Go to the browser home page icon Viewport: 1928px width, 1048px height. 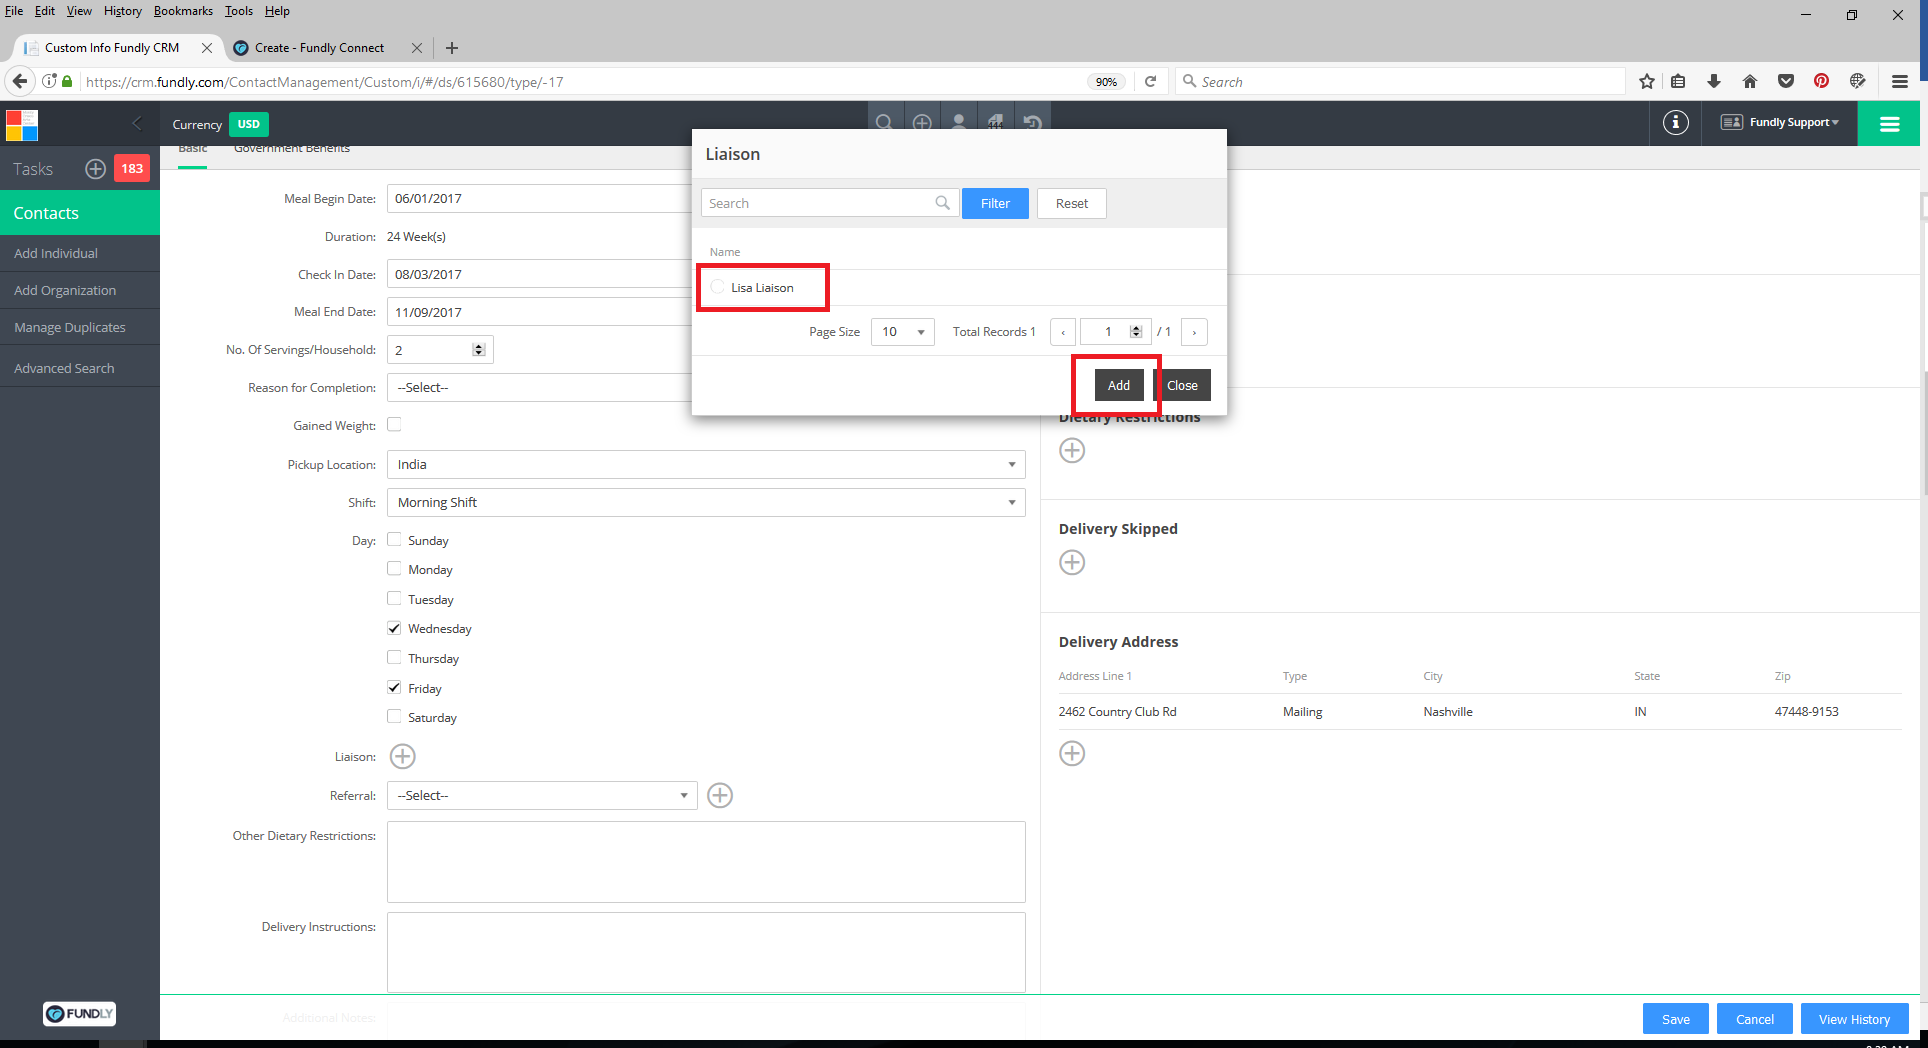1750,82
